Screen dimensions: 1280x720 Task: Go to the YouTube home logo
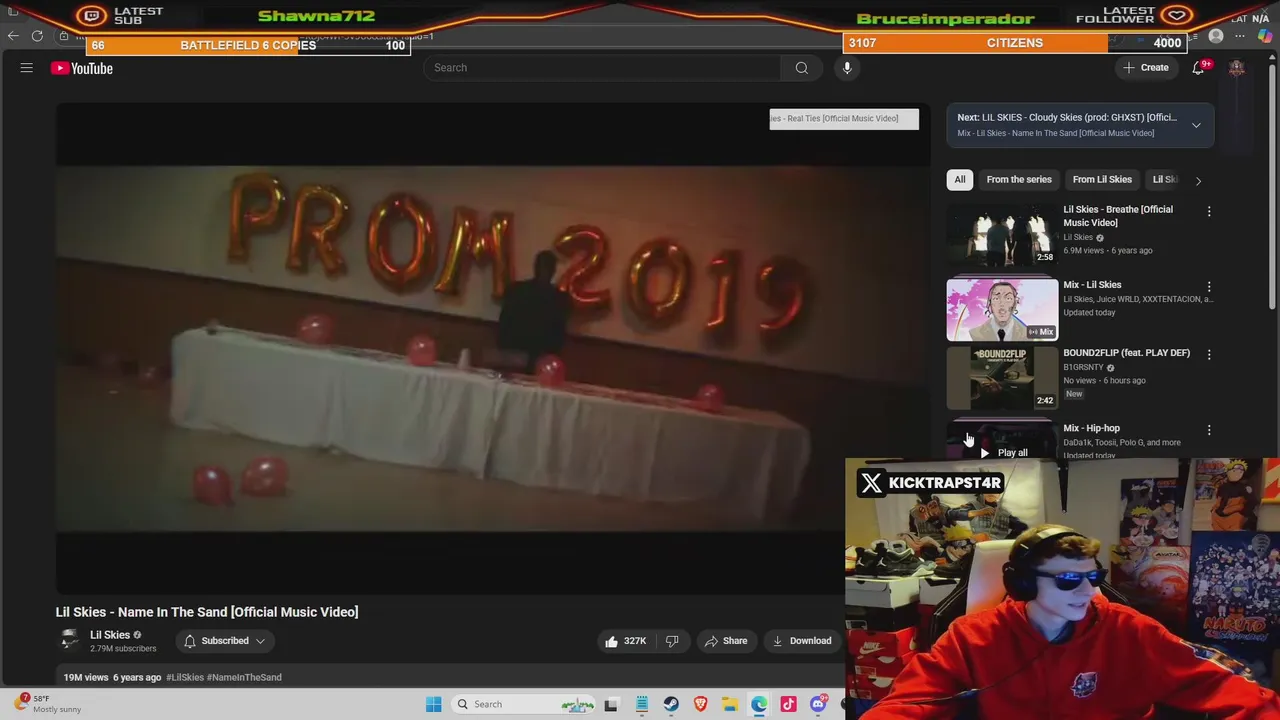(x=82, y=68)
